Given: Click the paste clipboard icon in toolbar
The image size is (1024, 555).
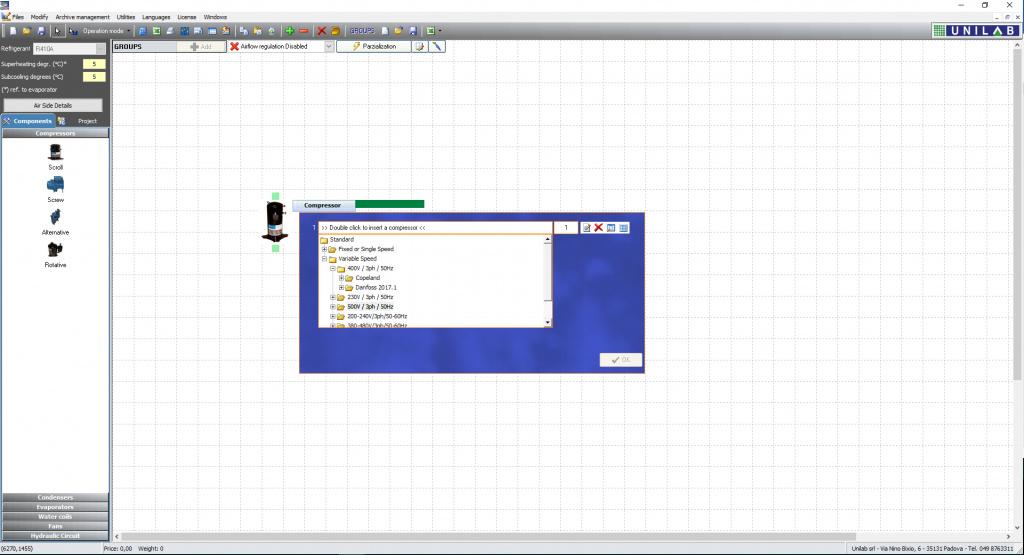Looking at the screenshot, I should pos(258,31).
